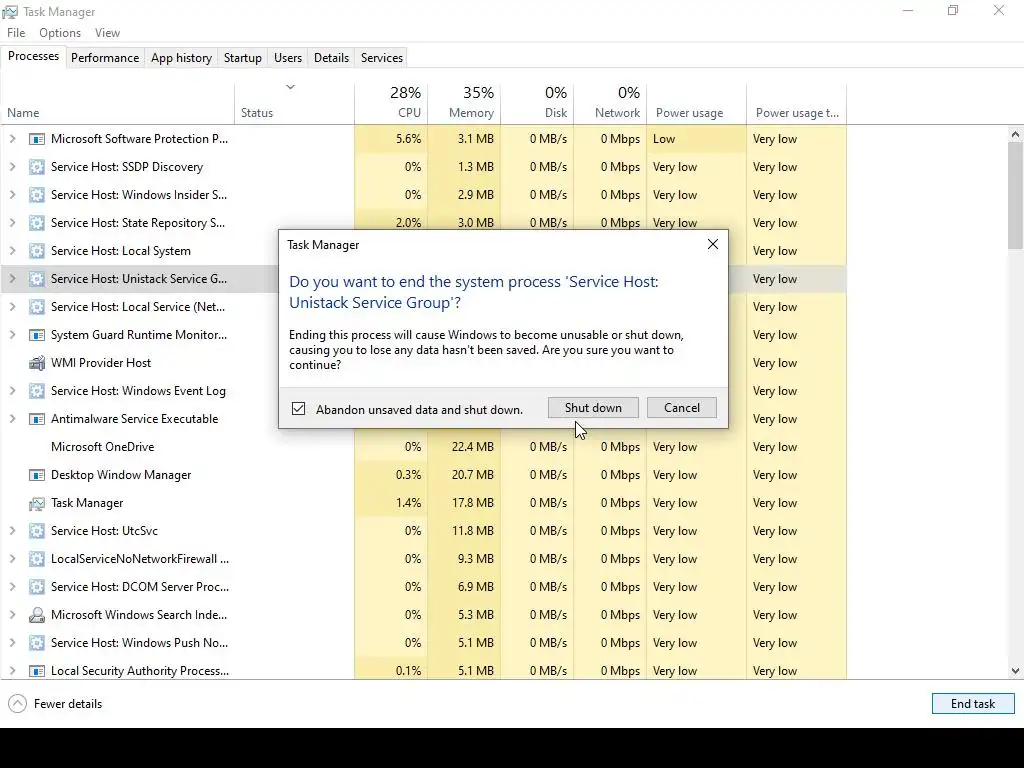Expand Service Host: Windows Event Log row
The height and width of the screenshot is (768, 1024).
pyautogui.click(x=12, y=391)
